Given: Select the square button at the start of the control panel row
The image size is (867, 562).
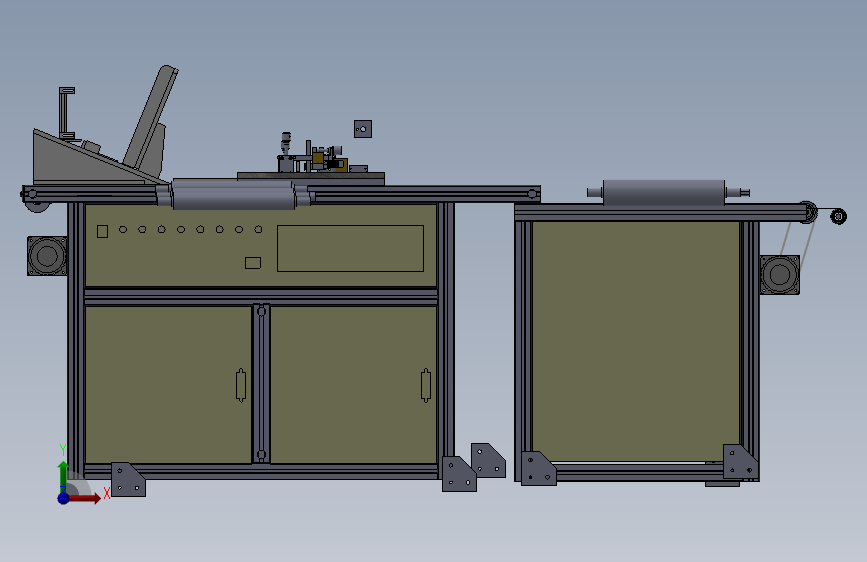Looking at the screenshot, I should click(102, 231).
